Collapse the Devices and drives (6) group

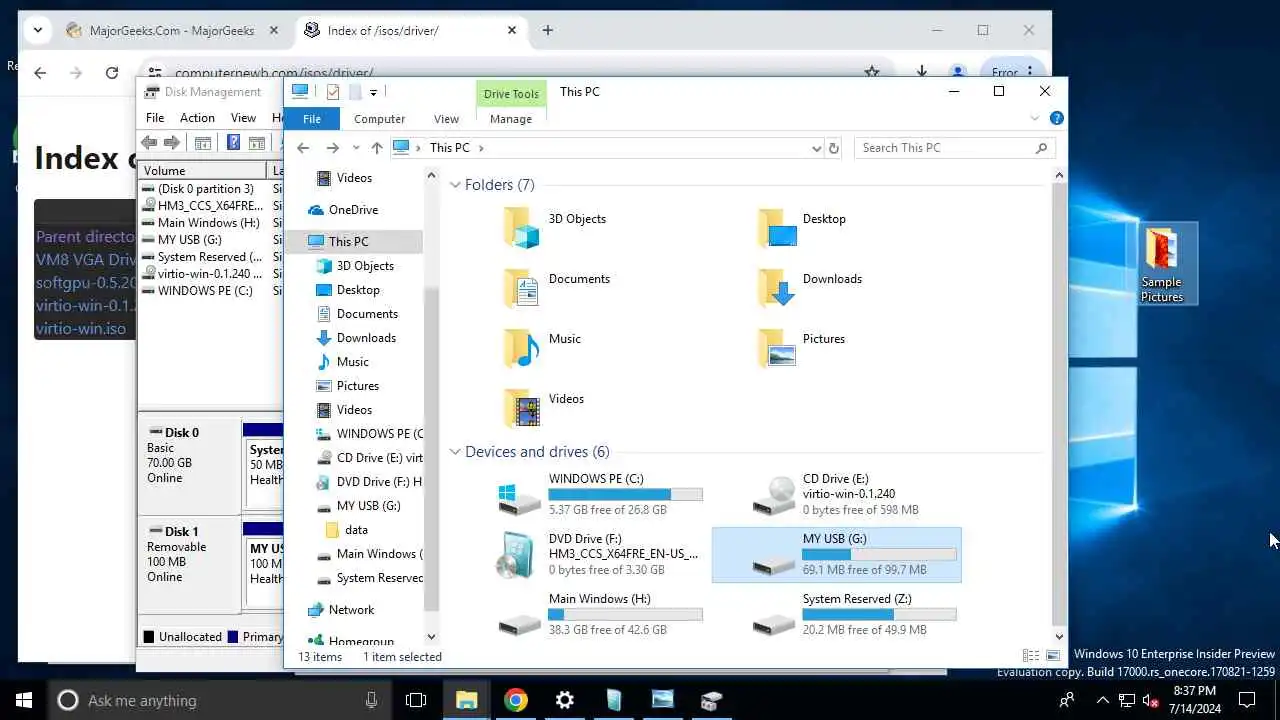coord(455,452)
